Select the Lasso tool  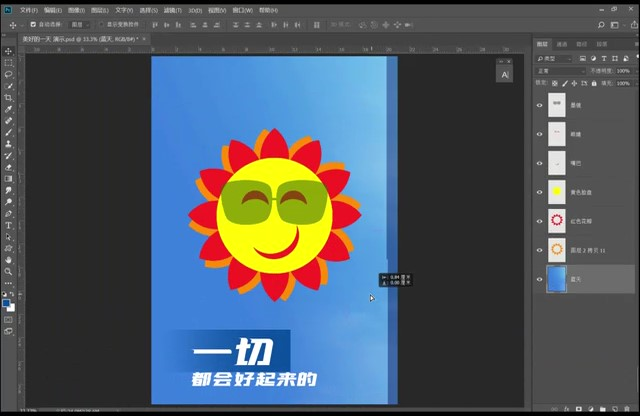[9, 74]
